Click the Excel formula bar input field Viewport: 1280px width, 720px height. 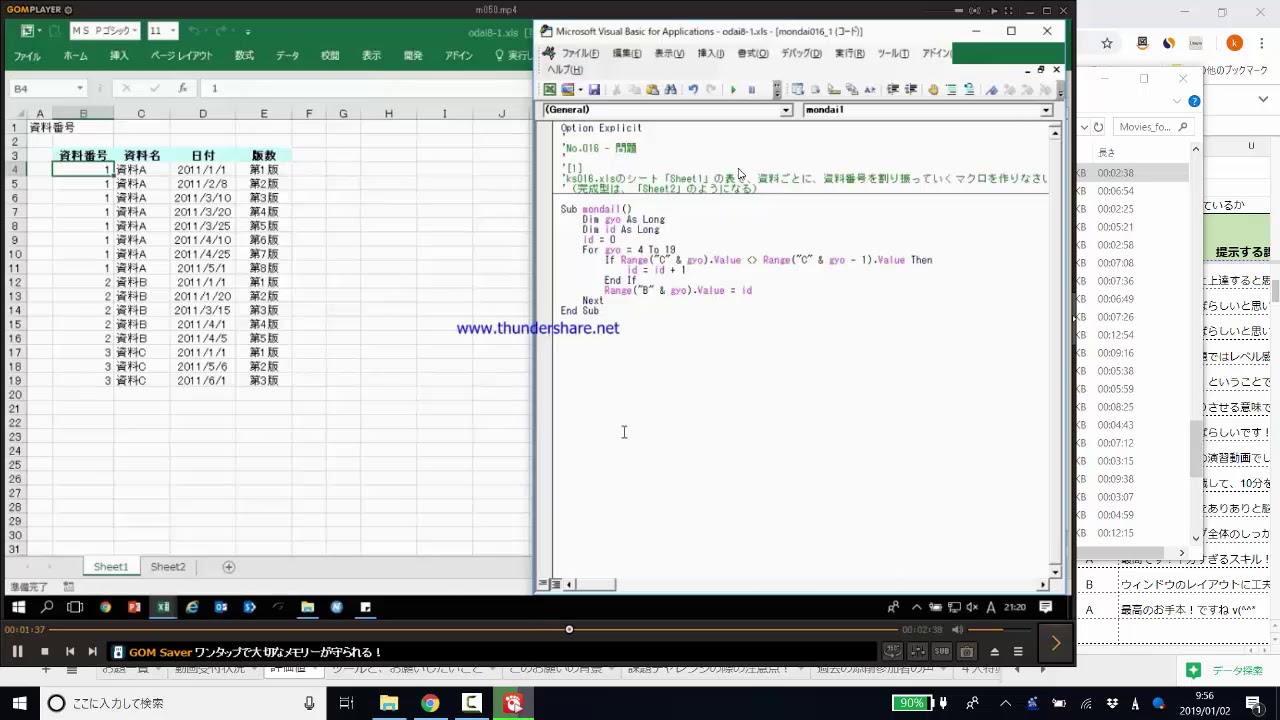(x=360, y=88)
